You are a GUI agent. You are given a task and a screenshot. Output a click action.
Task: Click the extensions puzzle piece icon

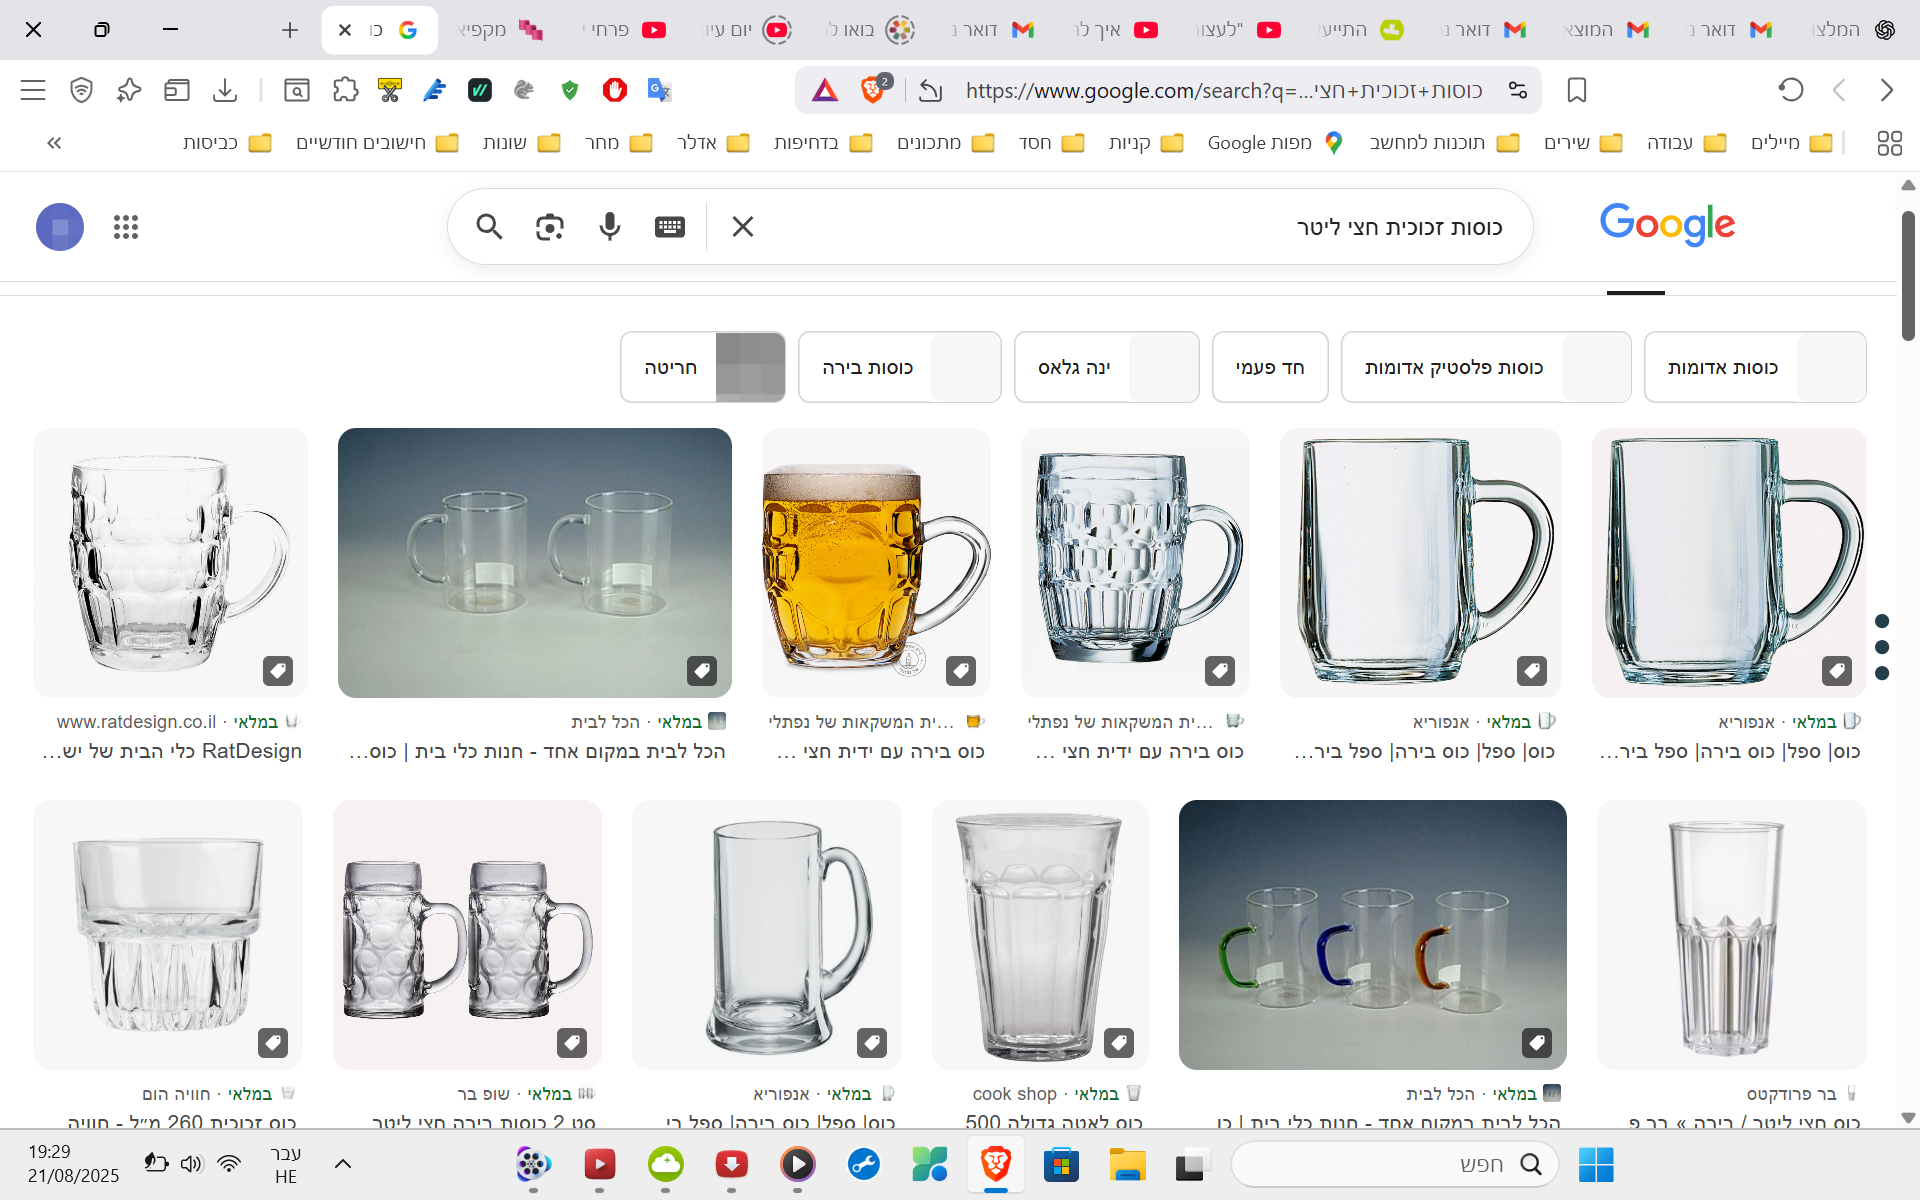click(345, 90)
